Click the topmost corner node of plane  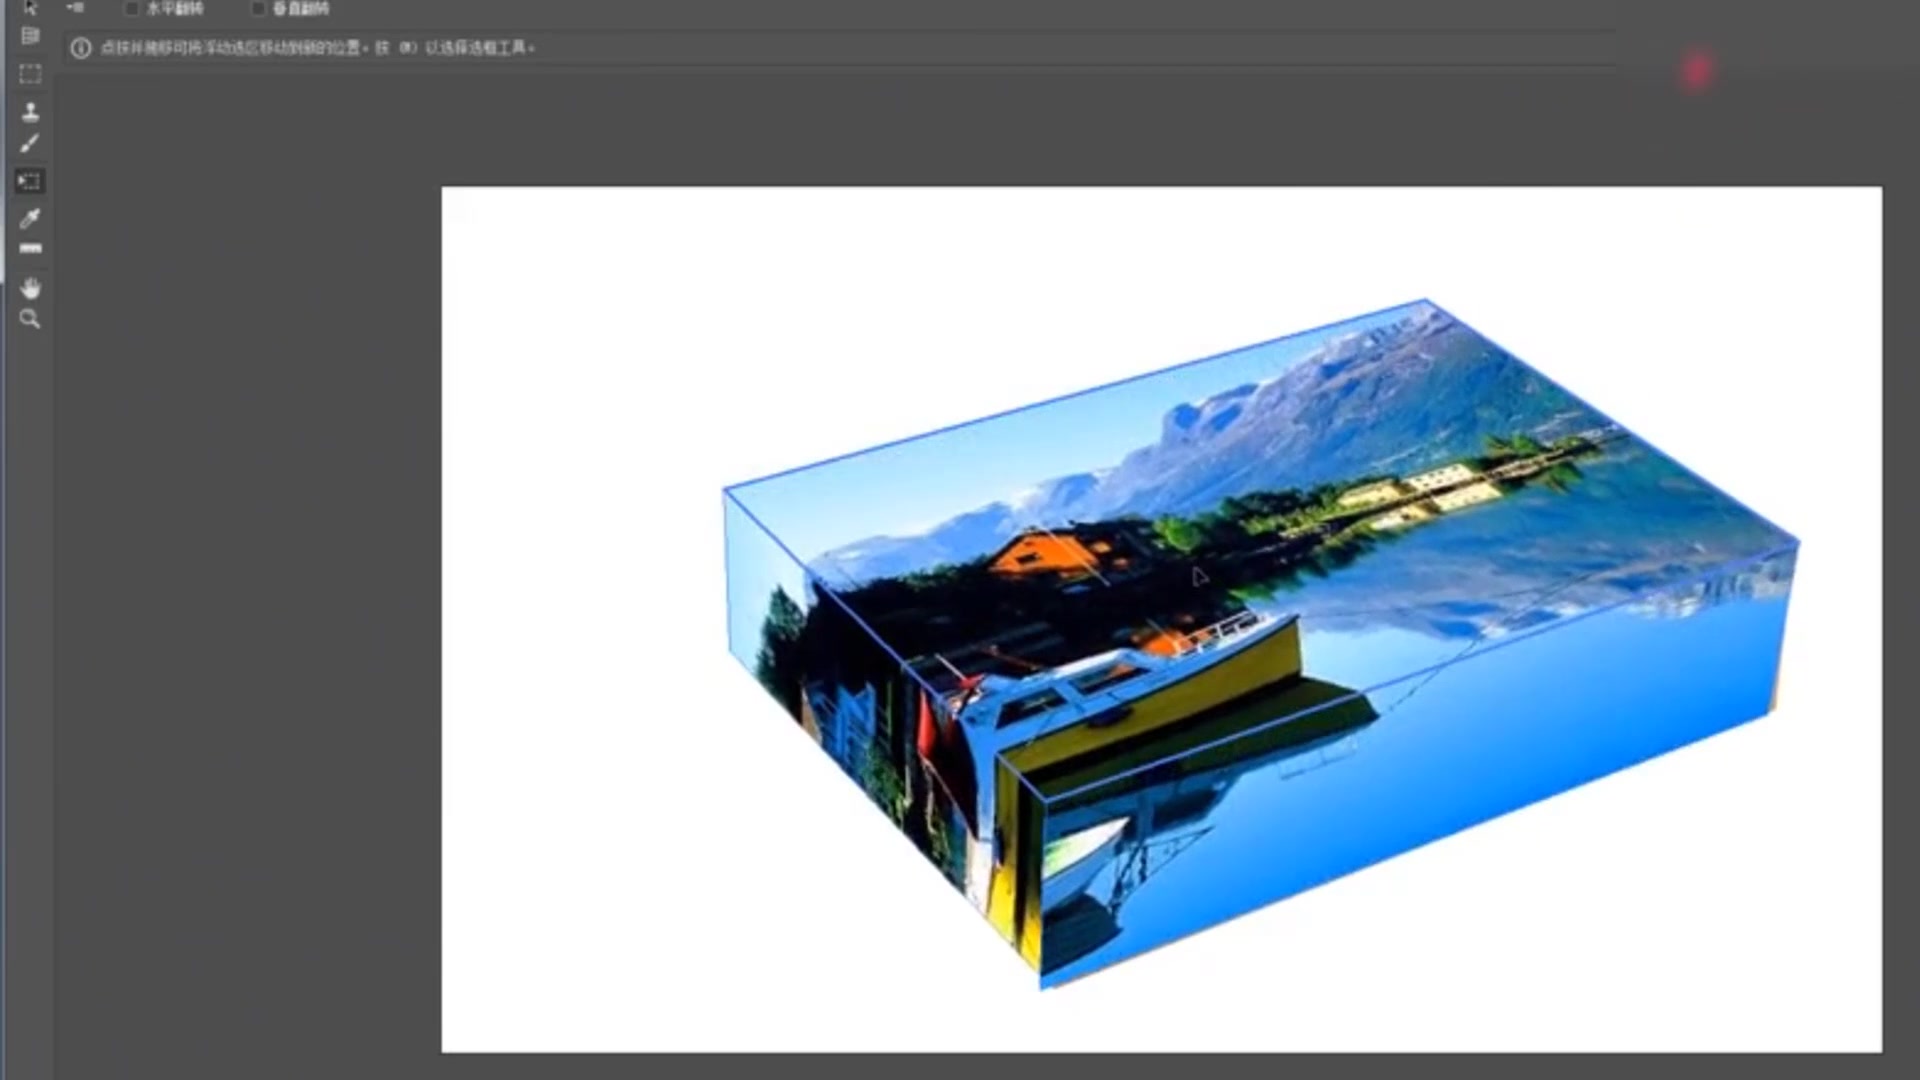pos(1426,300)
